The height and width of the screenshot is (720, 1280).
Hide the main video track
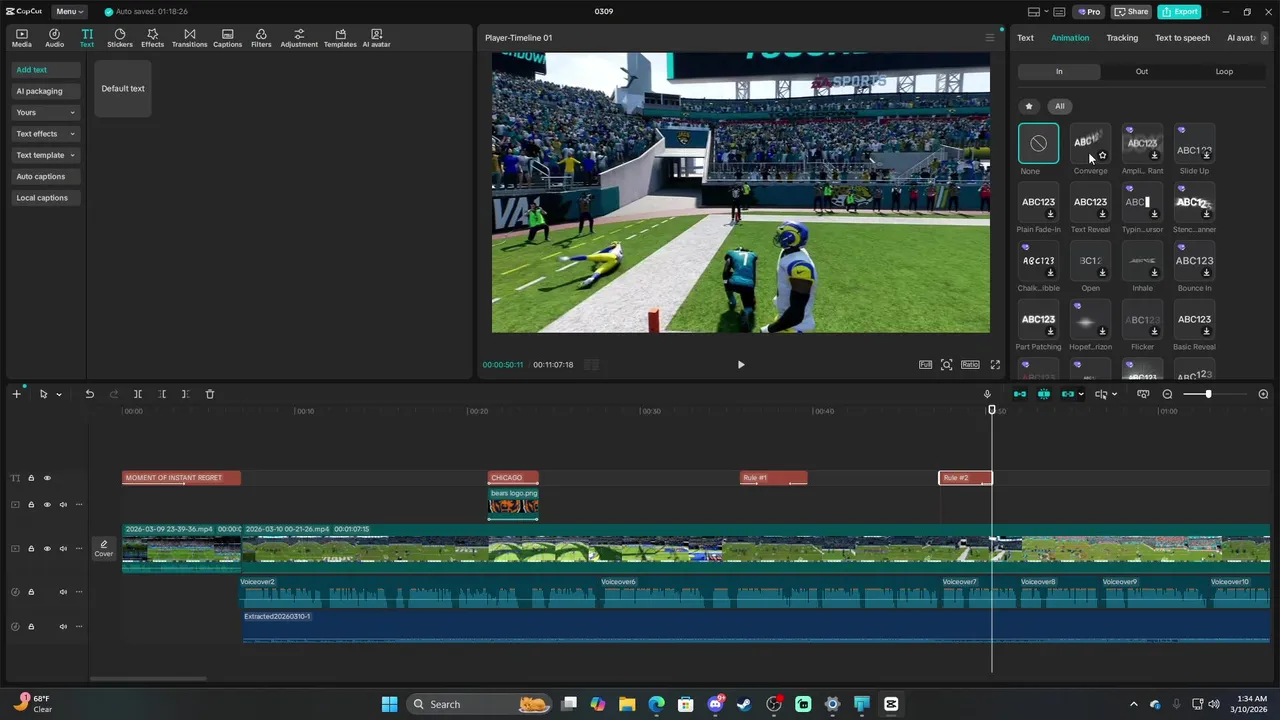coord(47,549)
